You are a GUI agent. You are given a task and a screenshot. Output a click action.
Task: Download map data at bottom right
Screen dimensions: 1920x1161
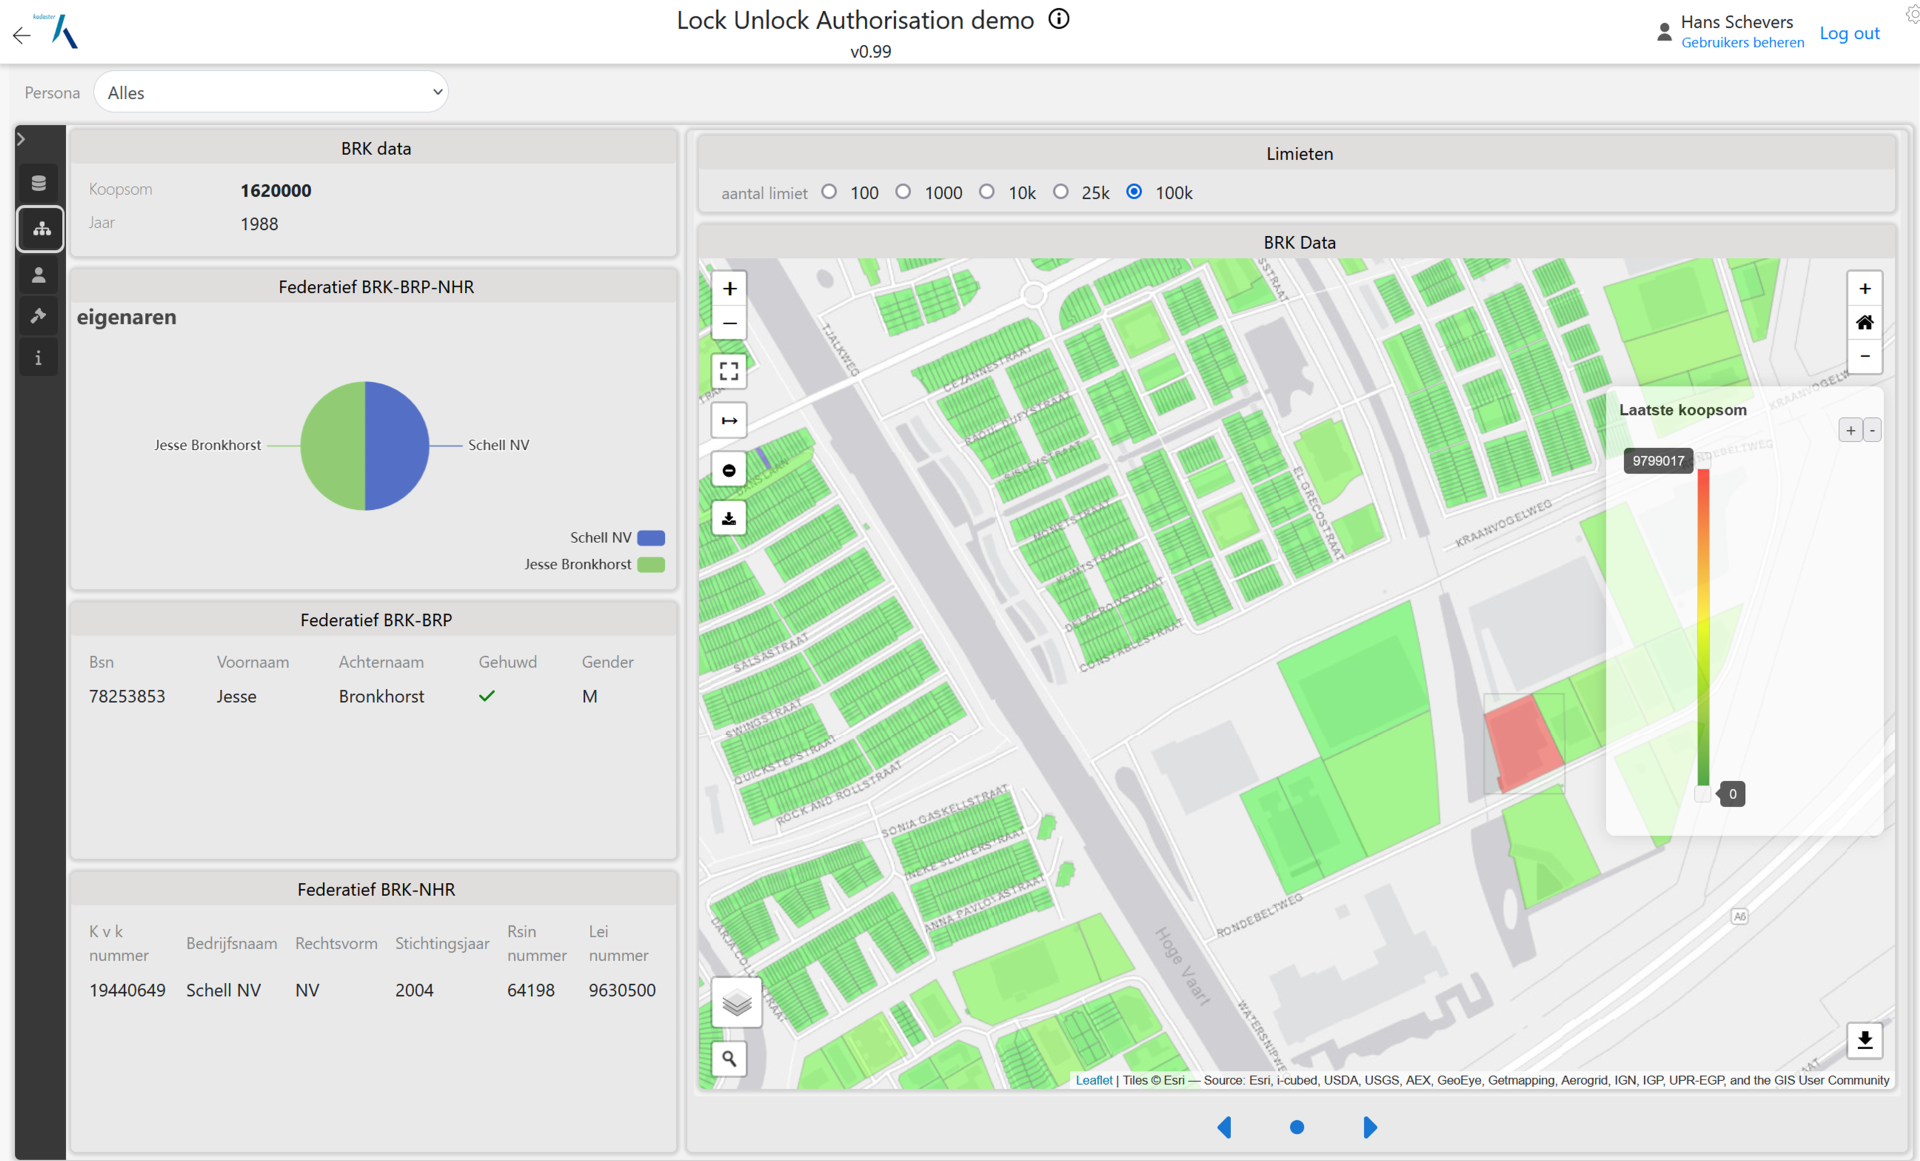click(x=1865, y=1041)
